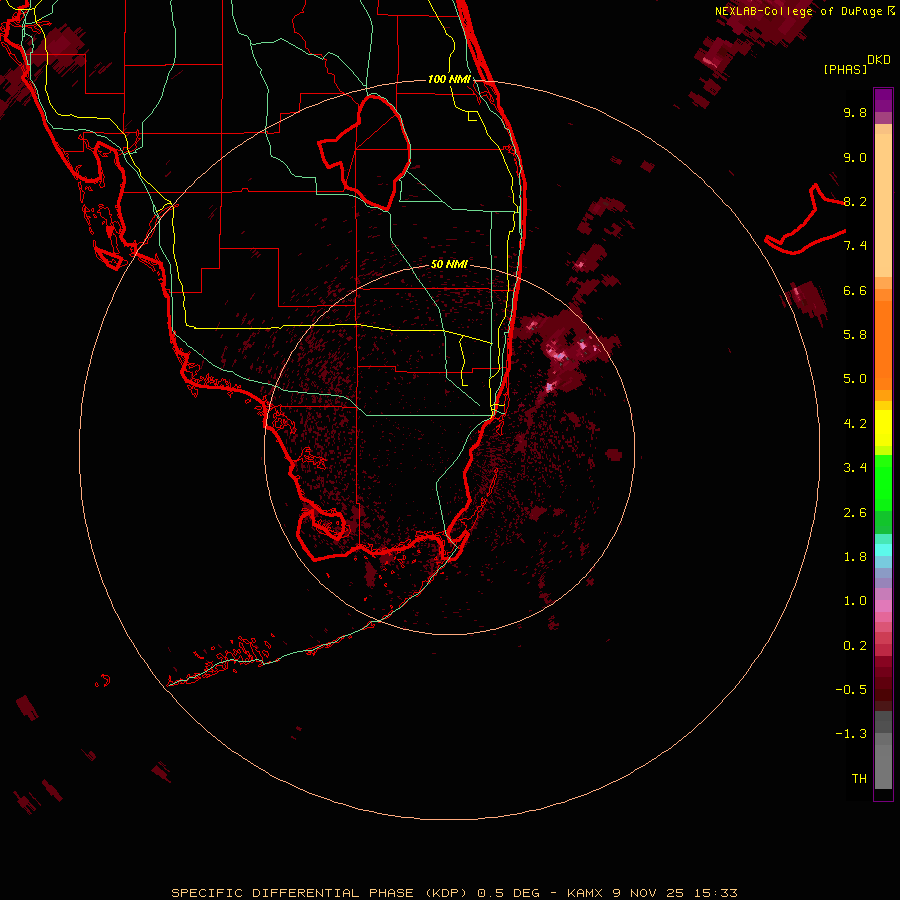This screenshot has height=900, width=900.
Task: Select the 0.2 scale value
Action: pos(855,646)
